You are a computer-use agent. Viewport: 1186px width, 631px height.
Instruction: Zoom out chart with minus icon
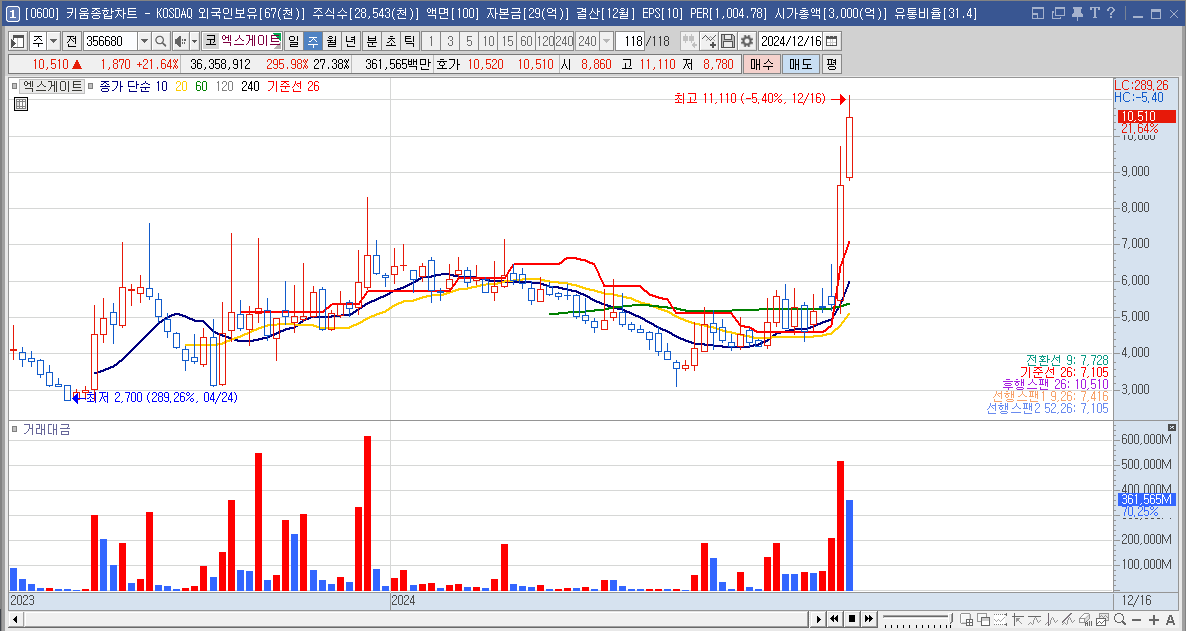[x=1138, y=620]
